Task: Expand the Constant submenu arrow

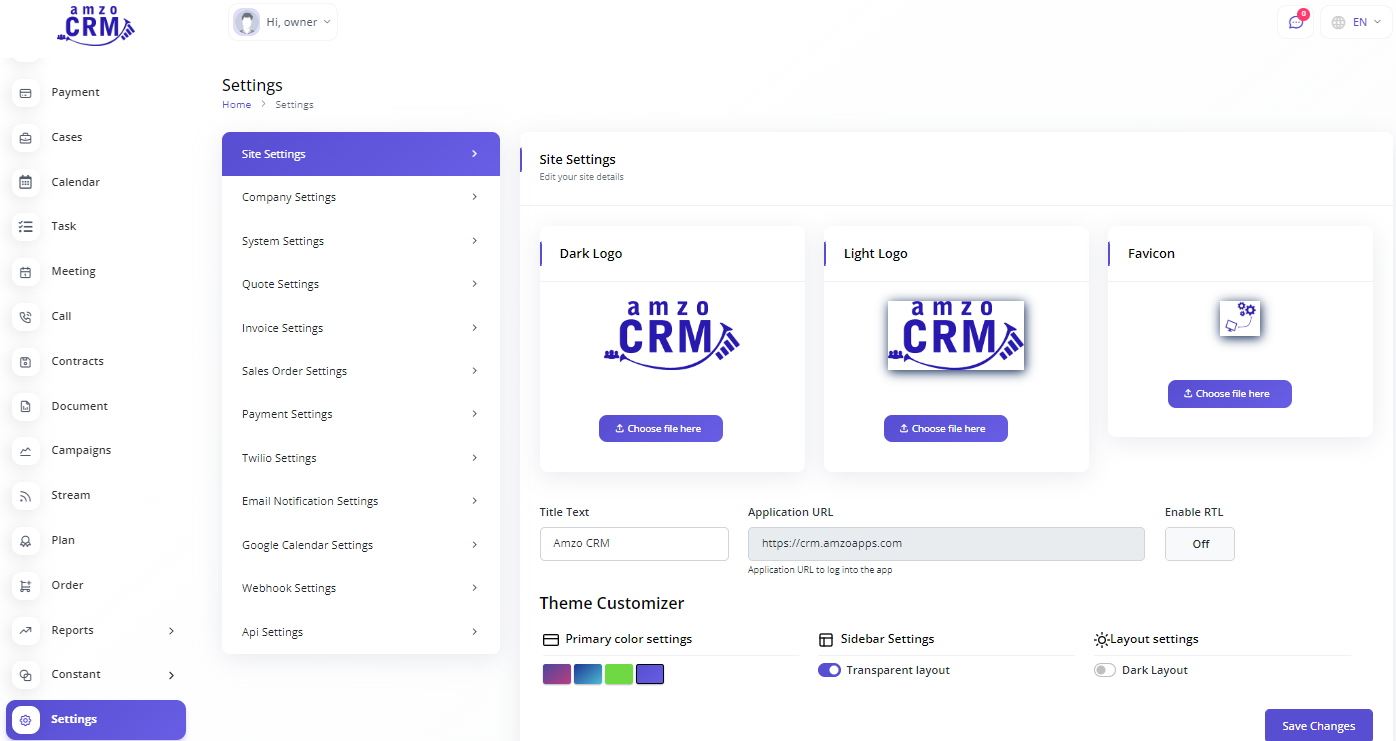Action: click(171, 675)
